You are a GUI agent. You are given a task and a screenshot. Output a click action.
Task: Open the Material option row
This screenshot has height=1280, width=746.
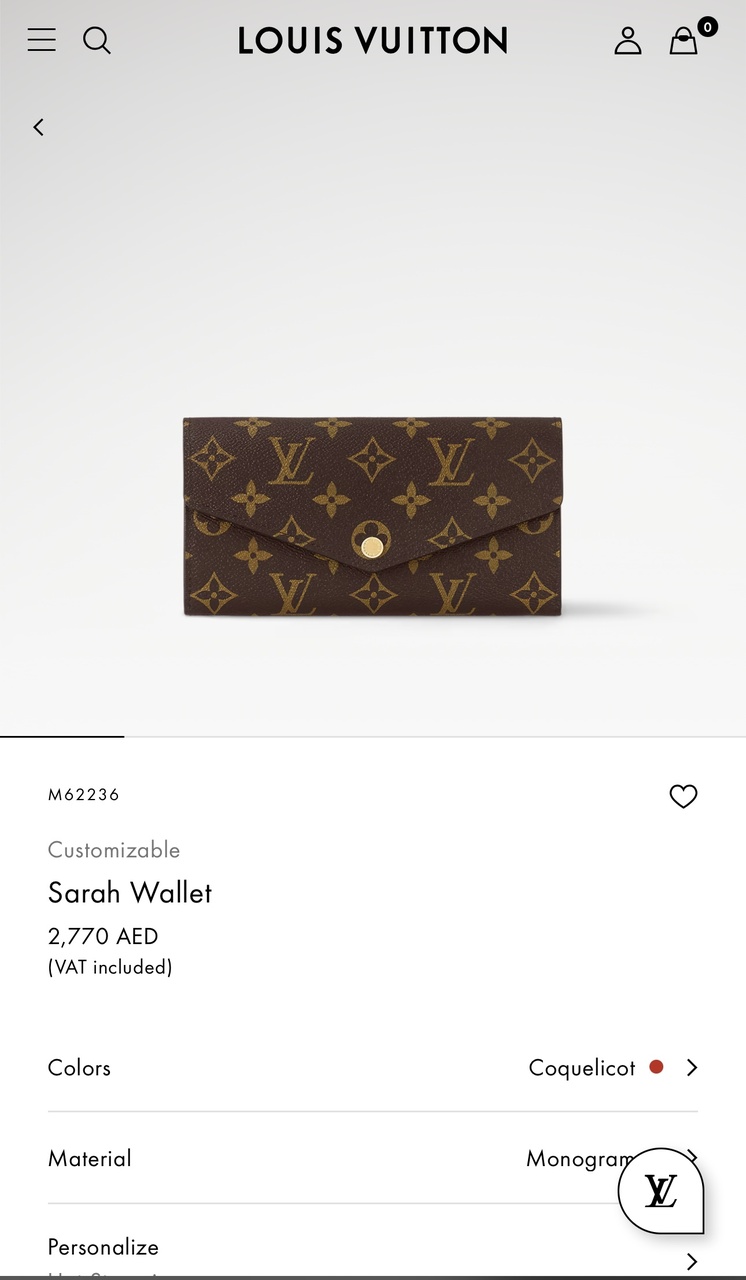pyautogui.click(x=373, y=1158)
